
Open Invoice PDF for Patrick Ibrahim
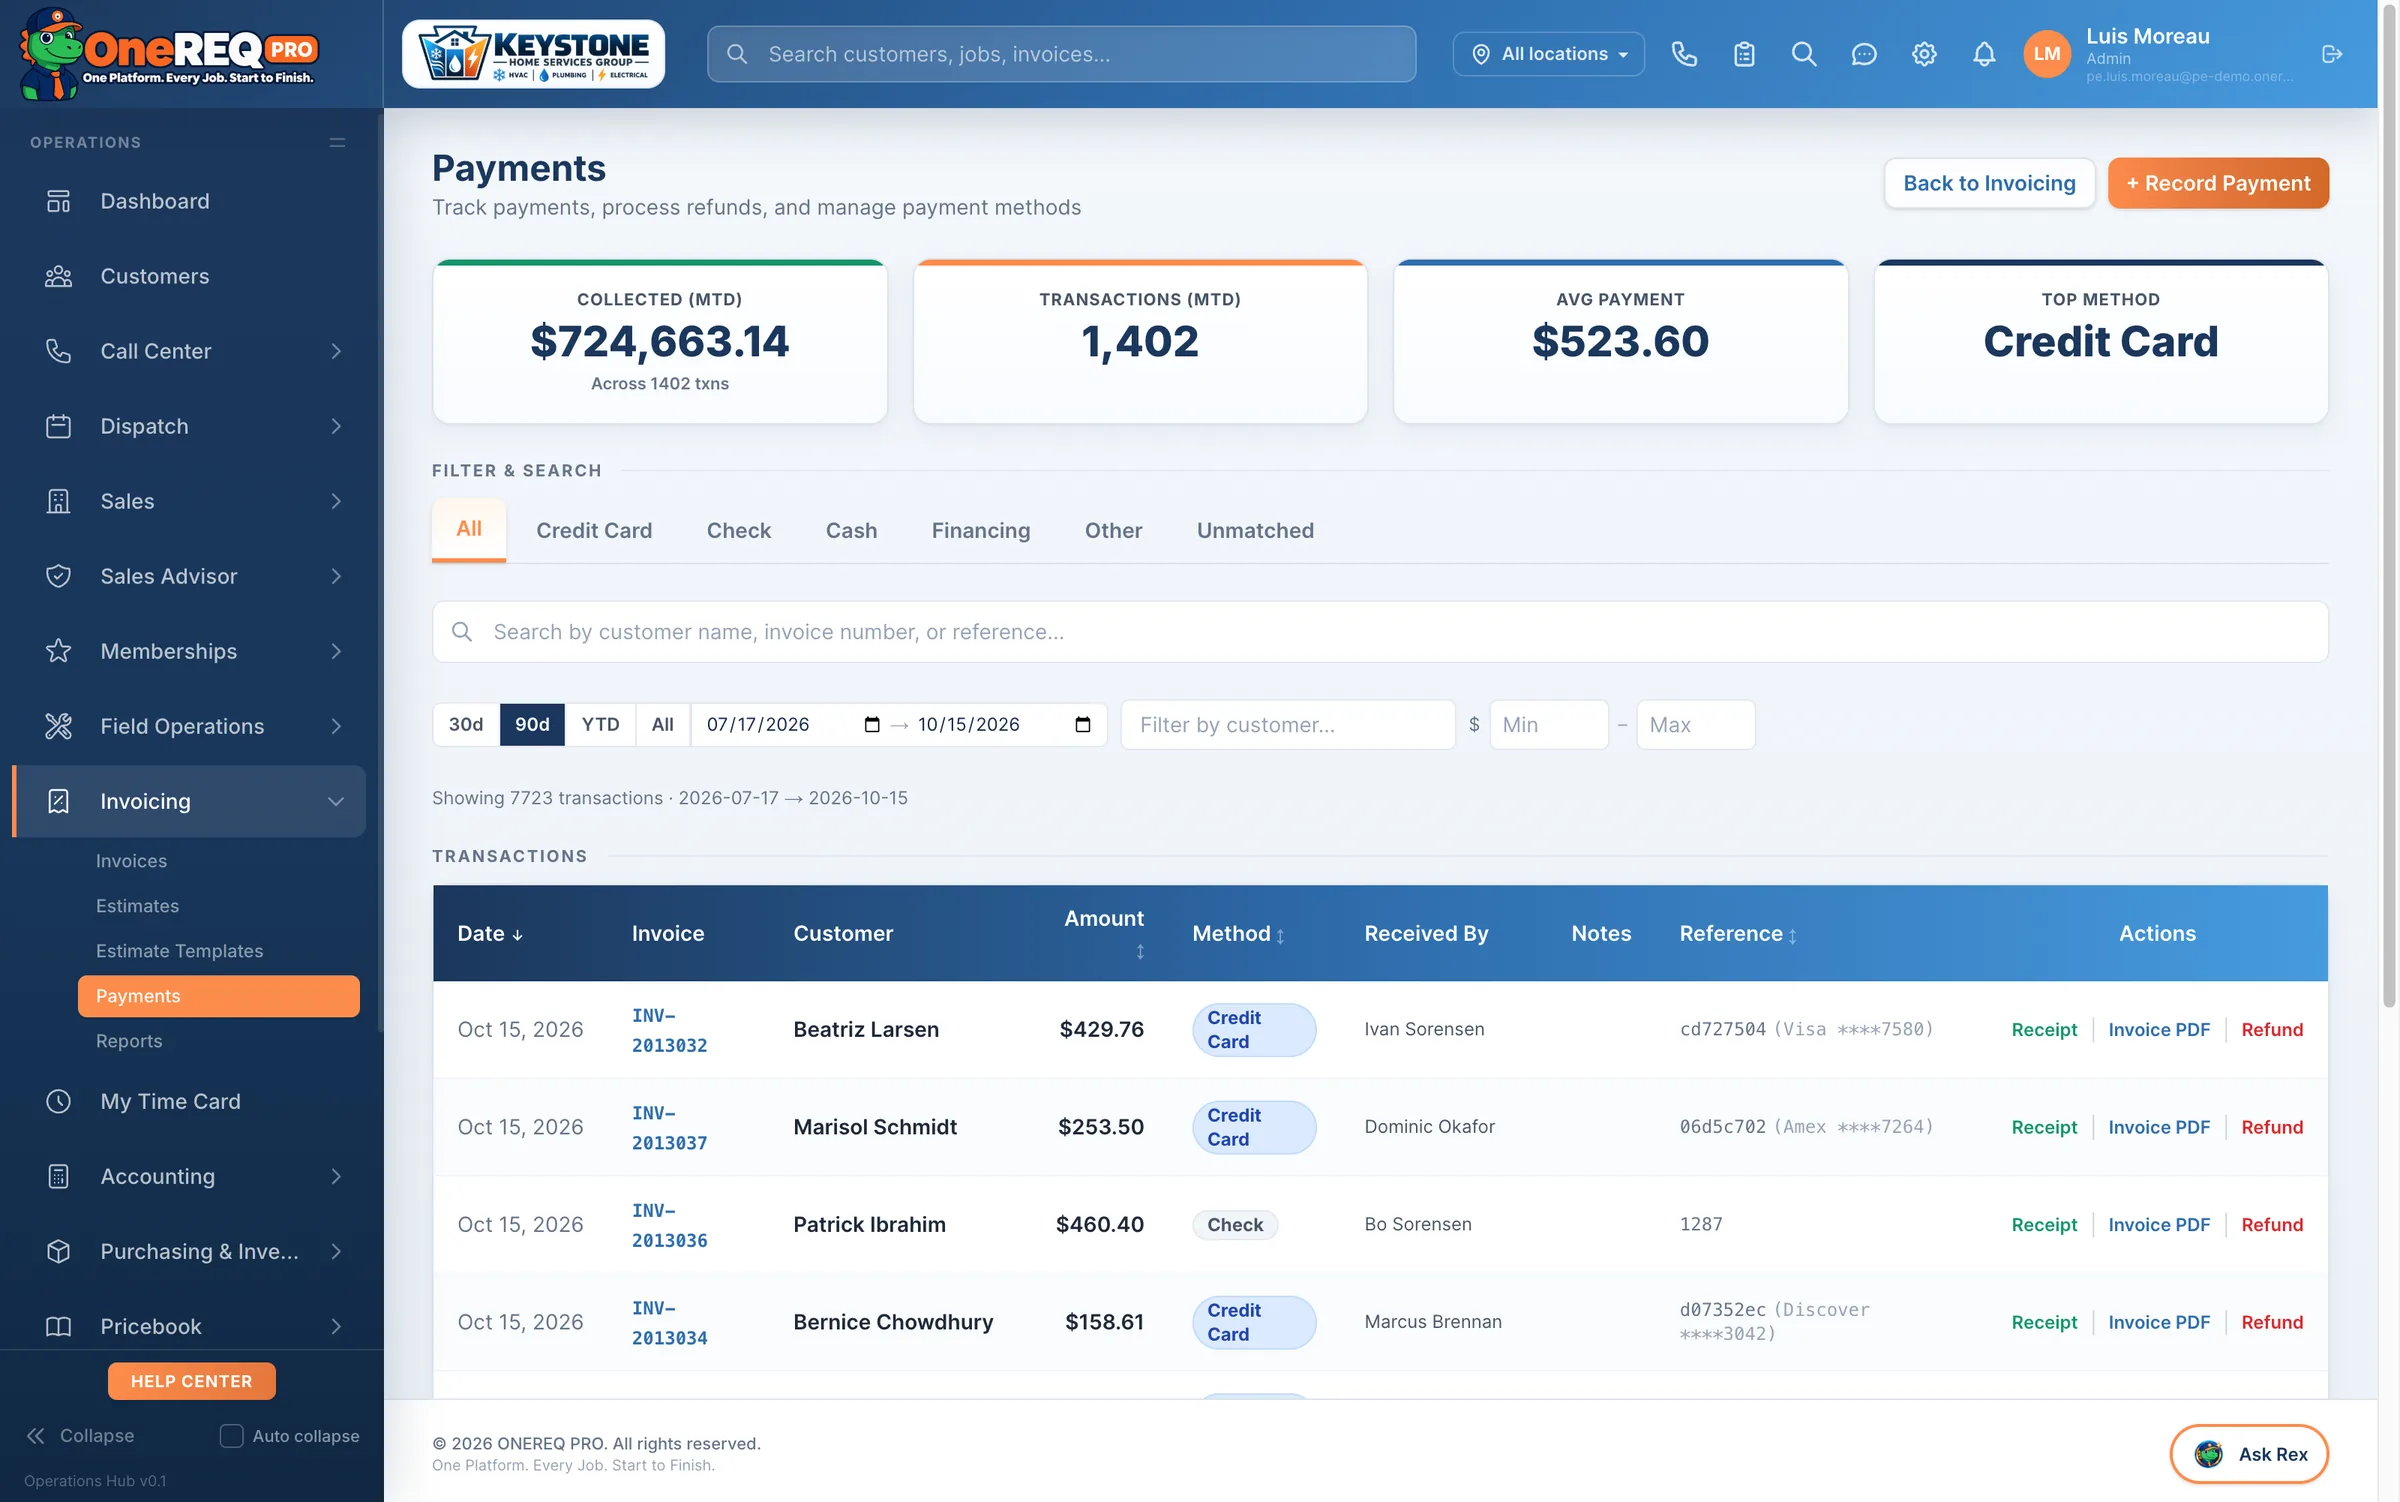coord(2159,1225)
